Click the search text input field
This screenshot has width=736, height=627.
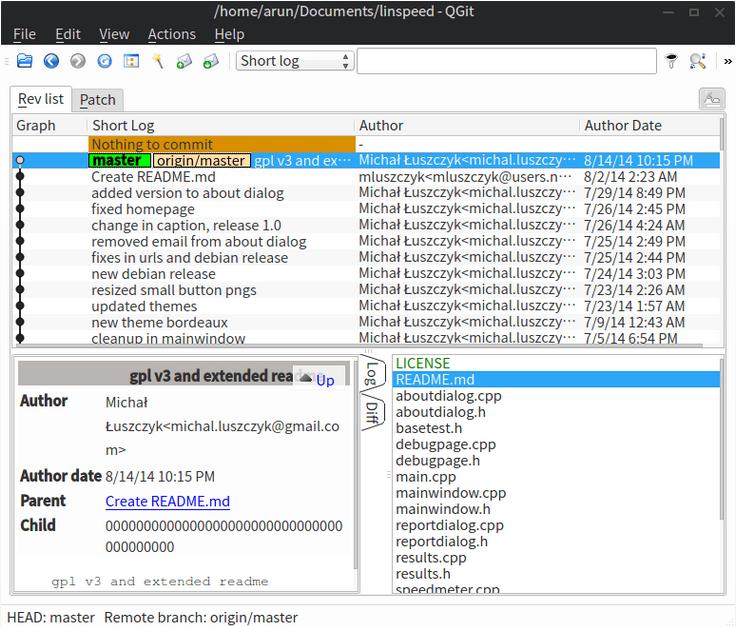507,61
